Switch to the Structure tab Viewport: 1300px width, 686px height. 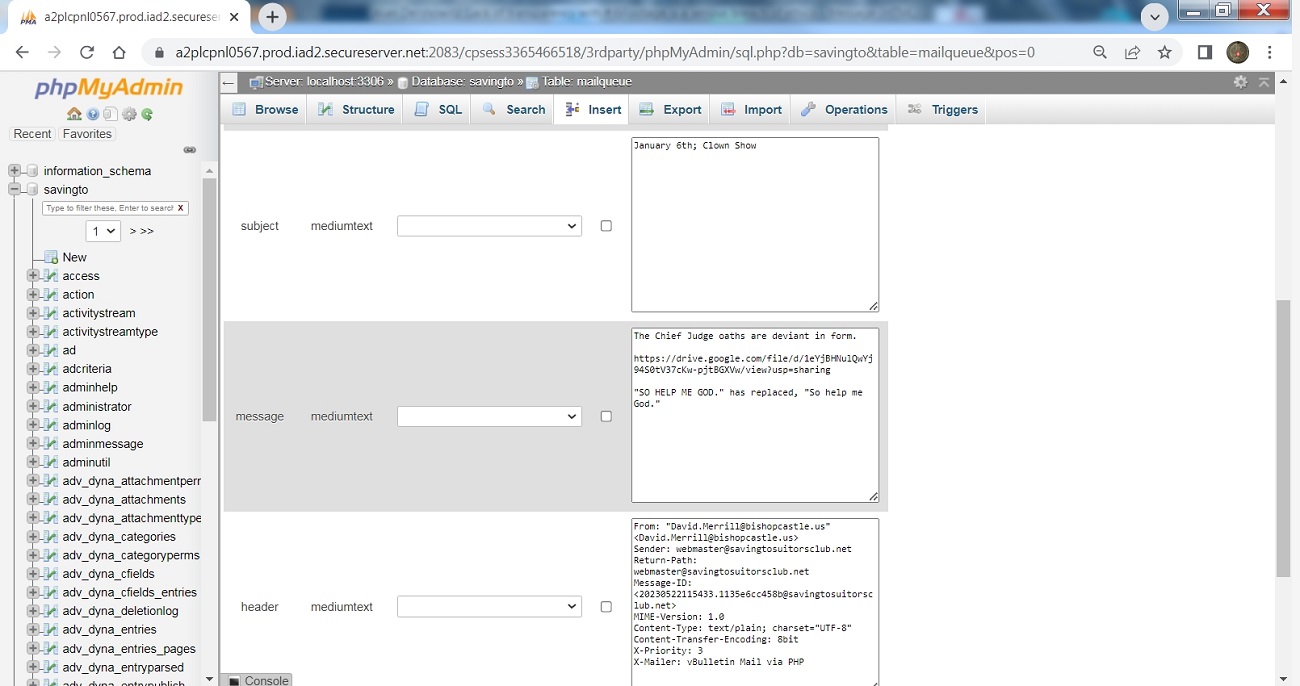click(x=357, y=109)
